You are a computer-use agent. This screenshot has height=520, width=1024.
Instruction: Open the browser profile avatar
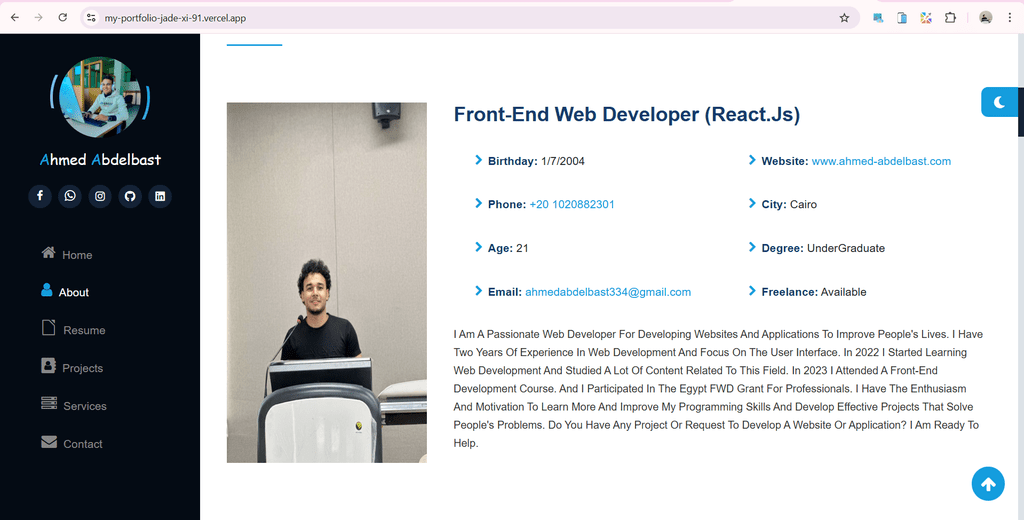[x=985, y=18]
